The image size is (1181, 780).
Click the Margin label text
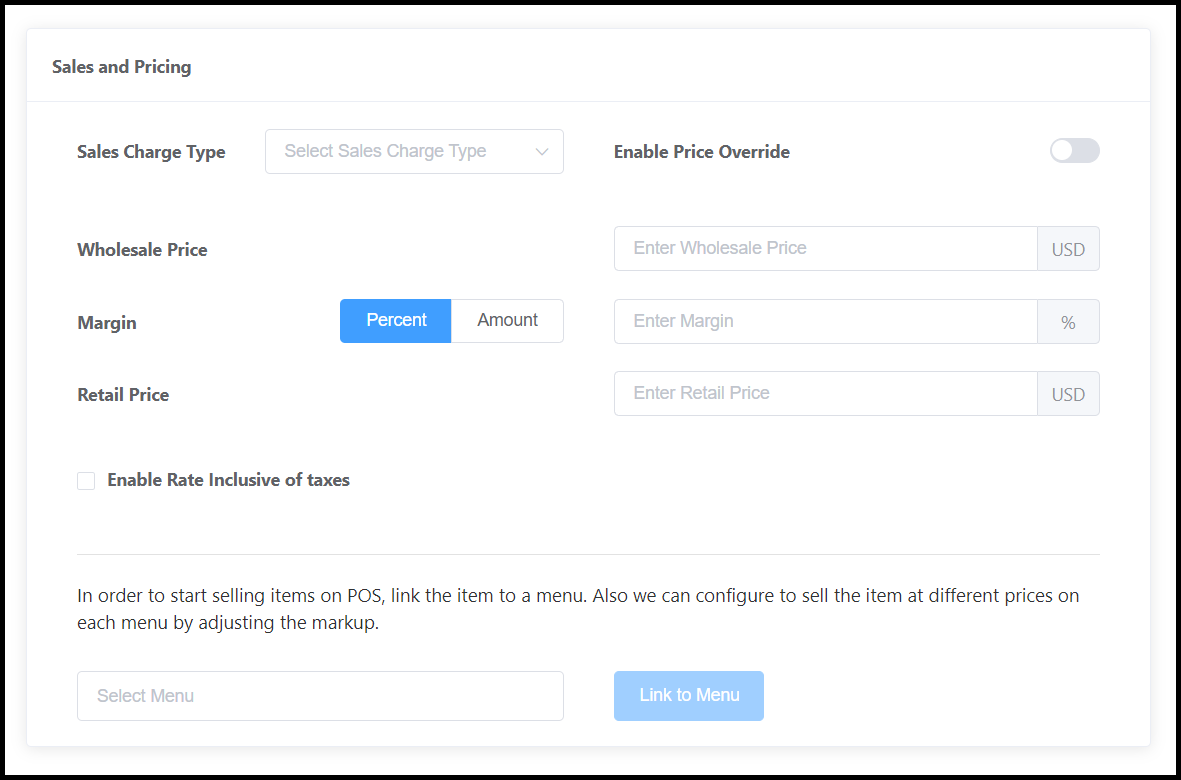[x=106, y=322]
